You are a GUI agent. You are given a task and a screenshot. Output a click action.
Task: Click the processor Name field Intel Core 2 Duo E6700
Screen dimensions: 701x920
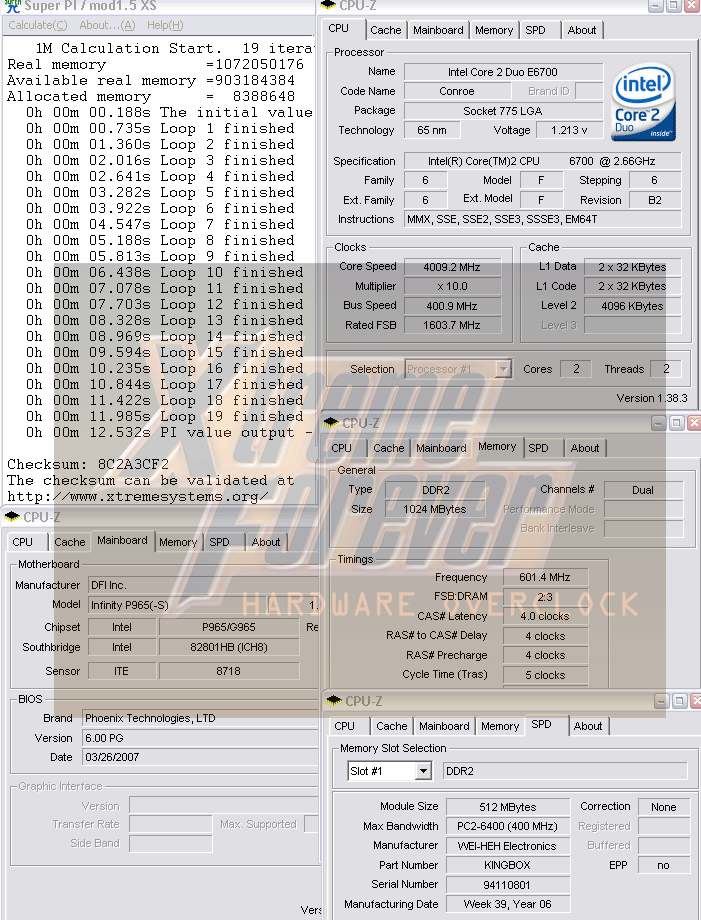click(x=503, y=72)
